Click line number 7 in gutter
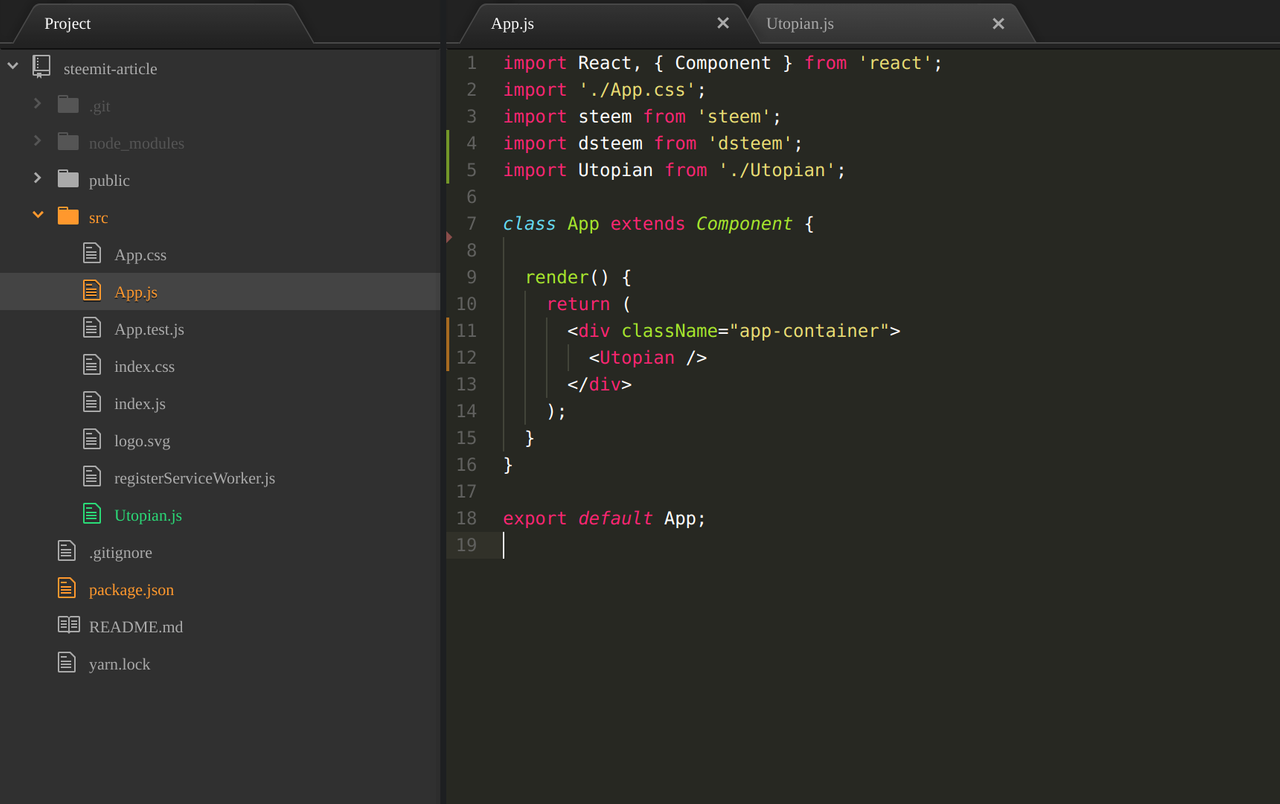Image resolution: width=1280 pixels, height=804 pixels. 470,223
